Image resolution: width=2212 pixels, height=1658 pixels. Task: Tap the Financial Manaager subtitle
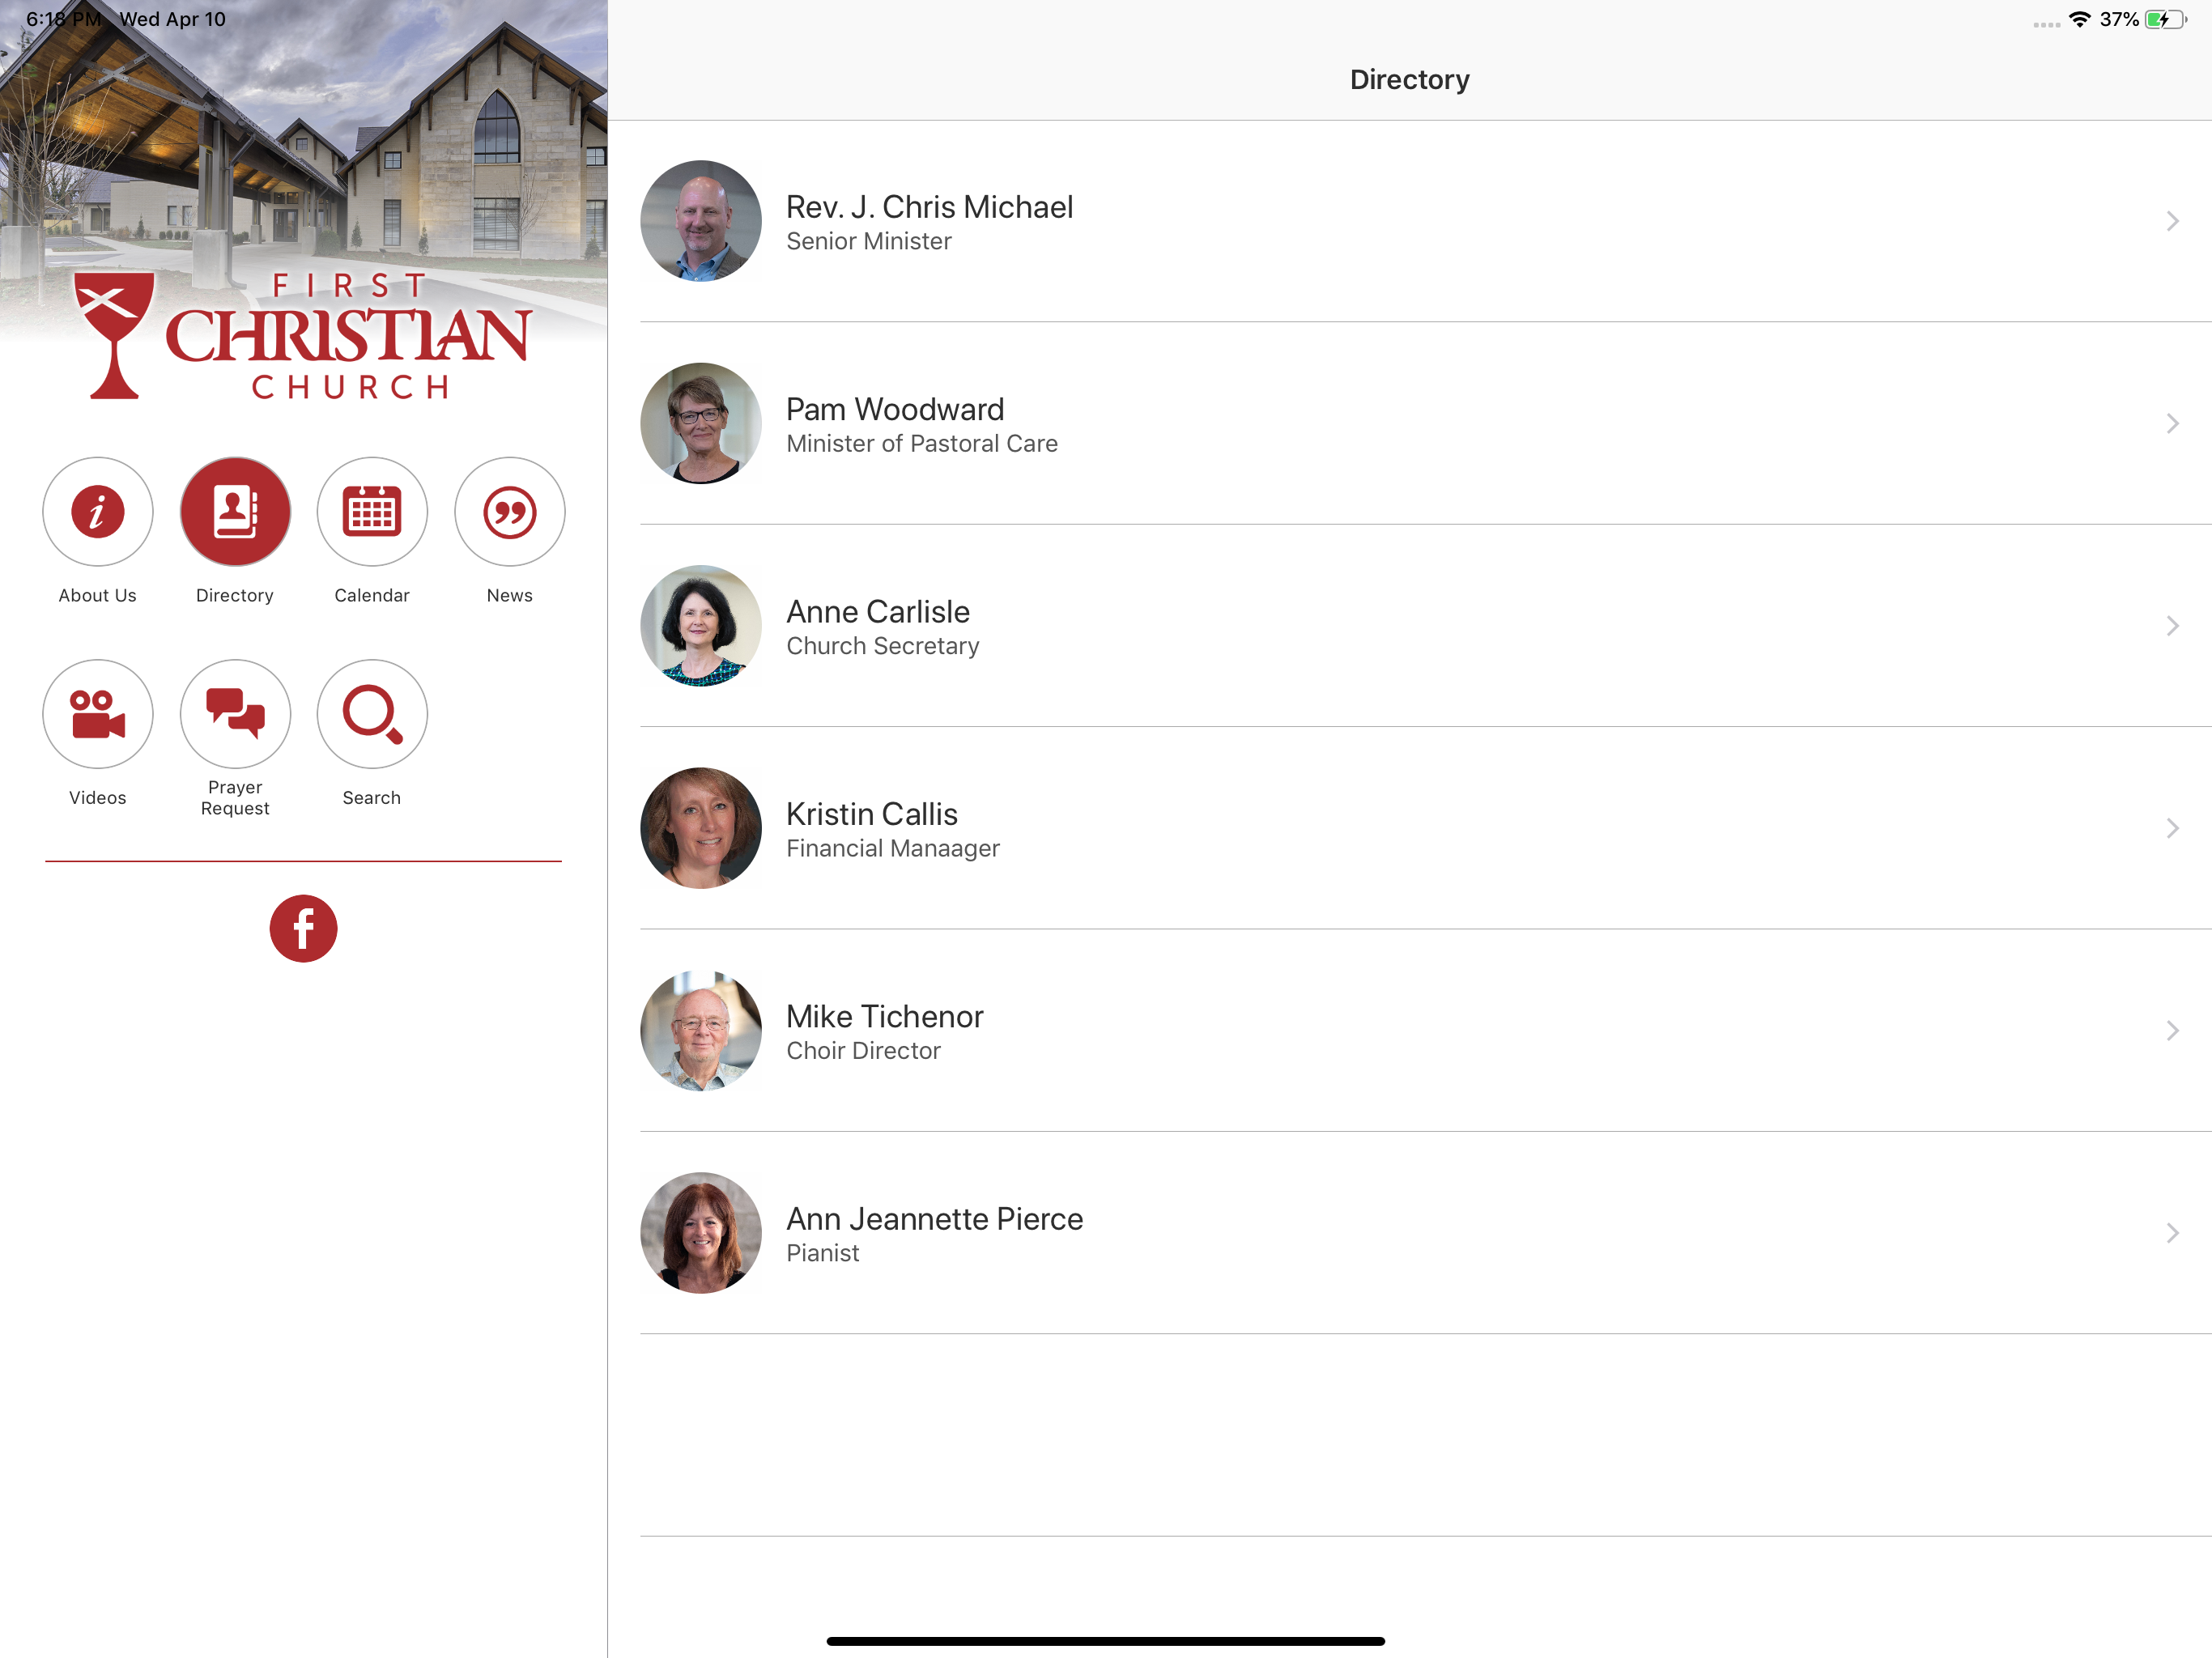(x=893, y=849)
